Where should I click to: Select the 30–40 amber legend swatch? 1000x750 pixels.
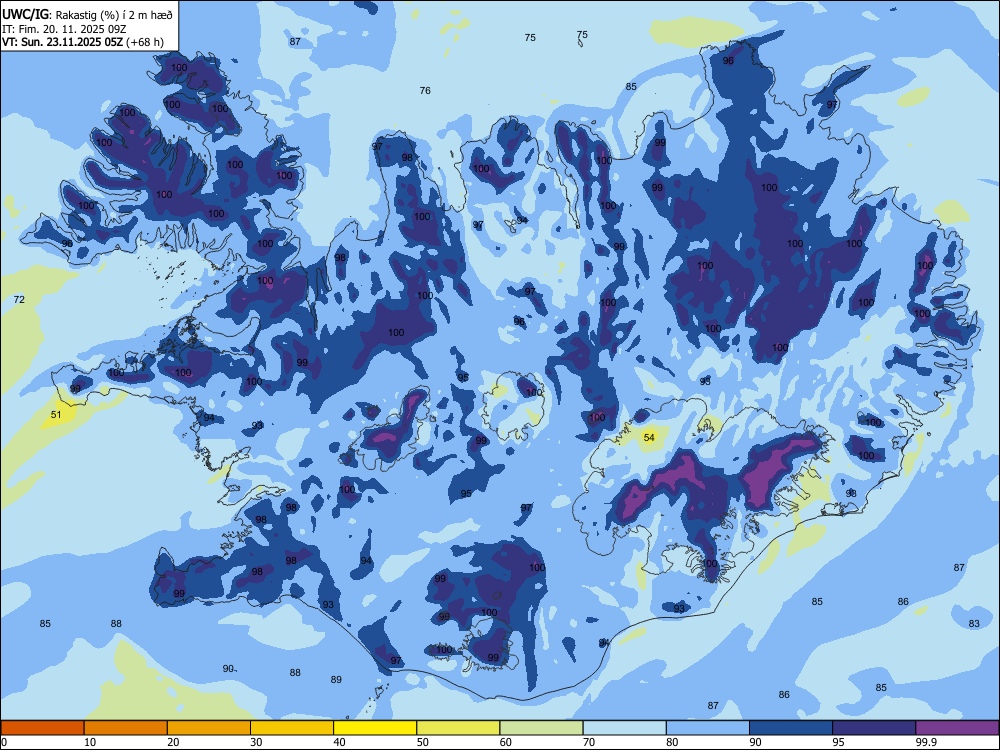(x=292, y=728)
